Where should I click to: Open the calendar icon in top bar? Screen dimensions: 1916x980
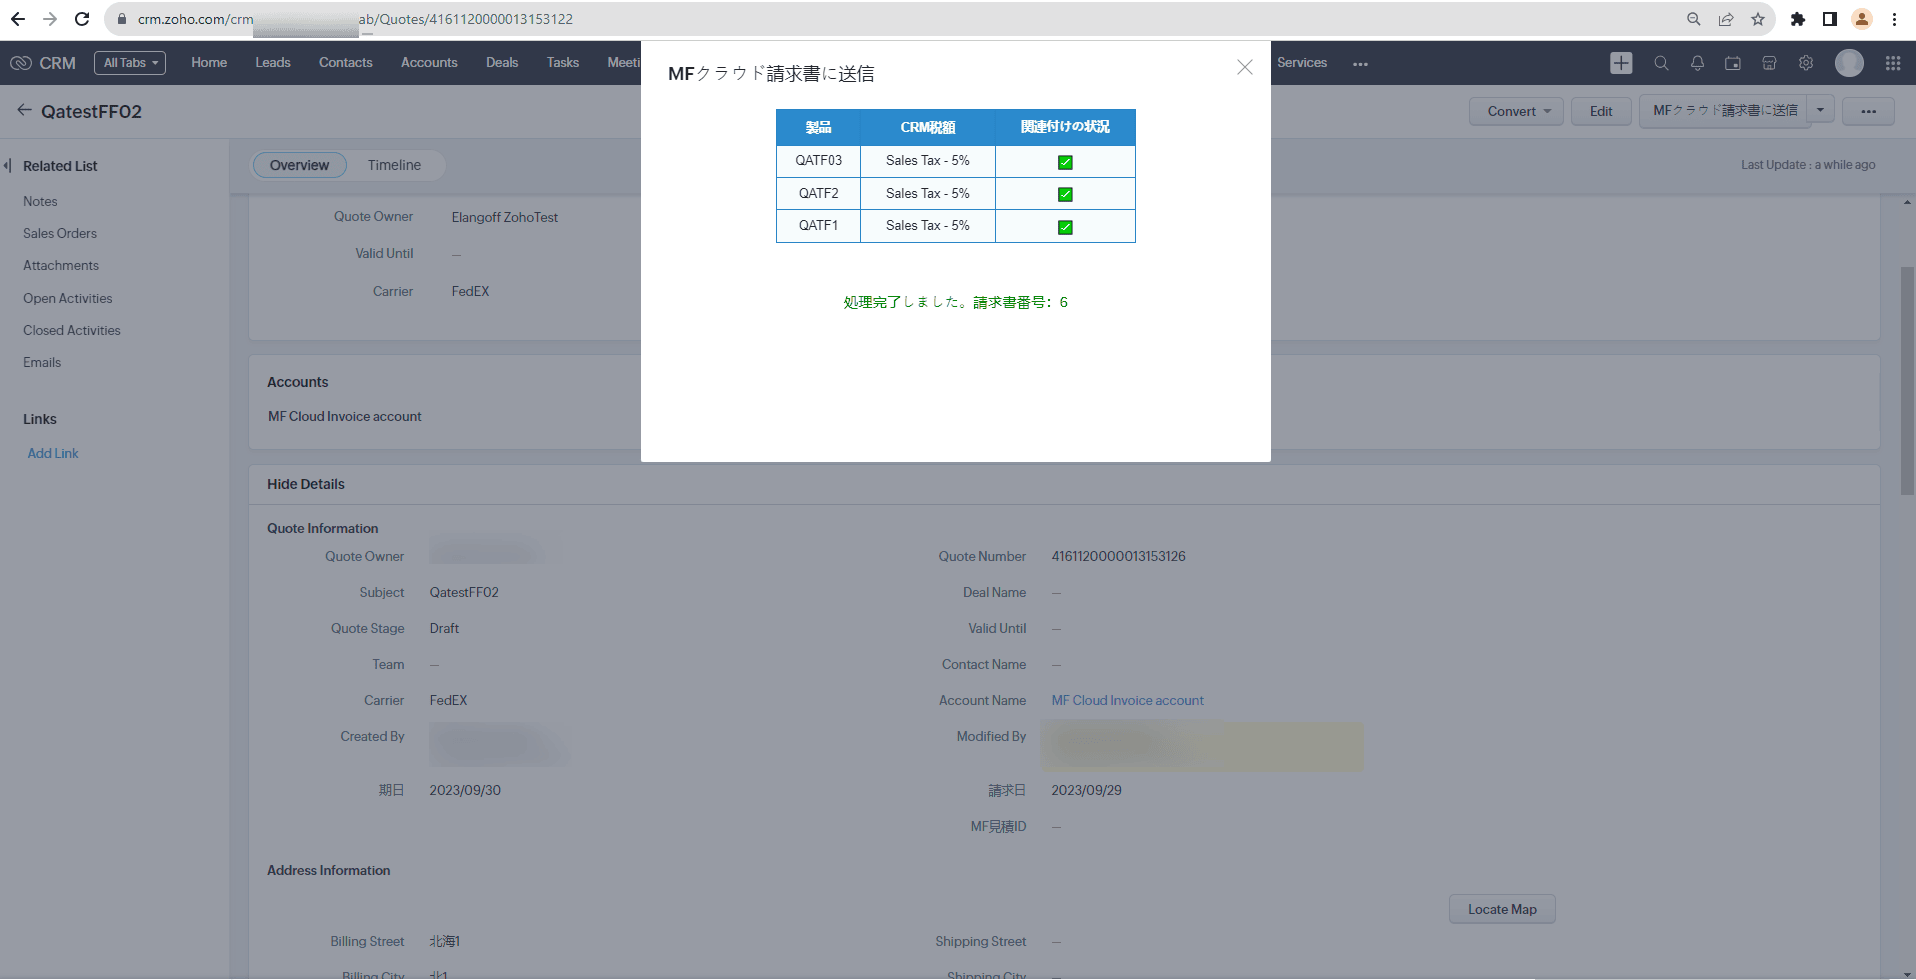tap(1733, 63)
